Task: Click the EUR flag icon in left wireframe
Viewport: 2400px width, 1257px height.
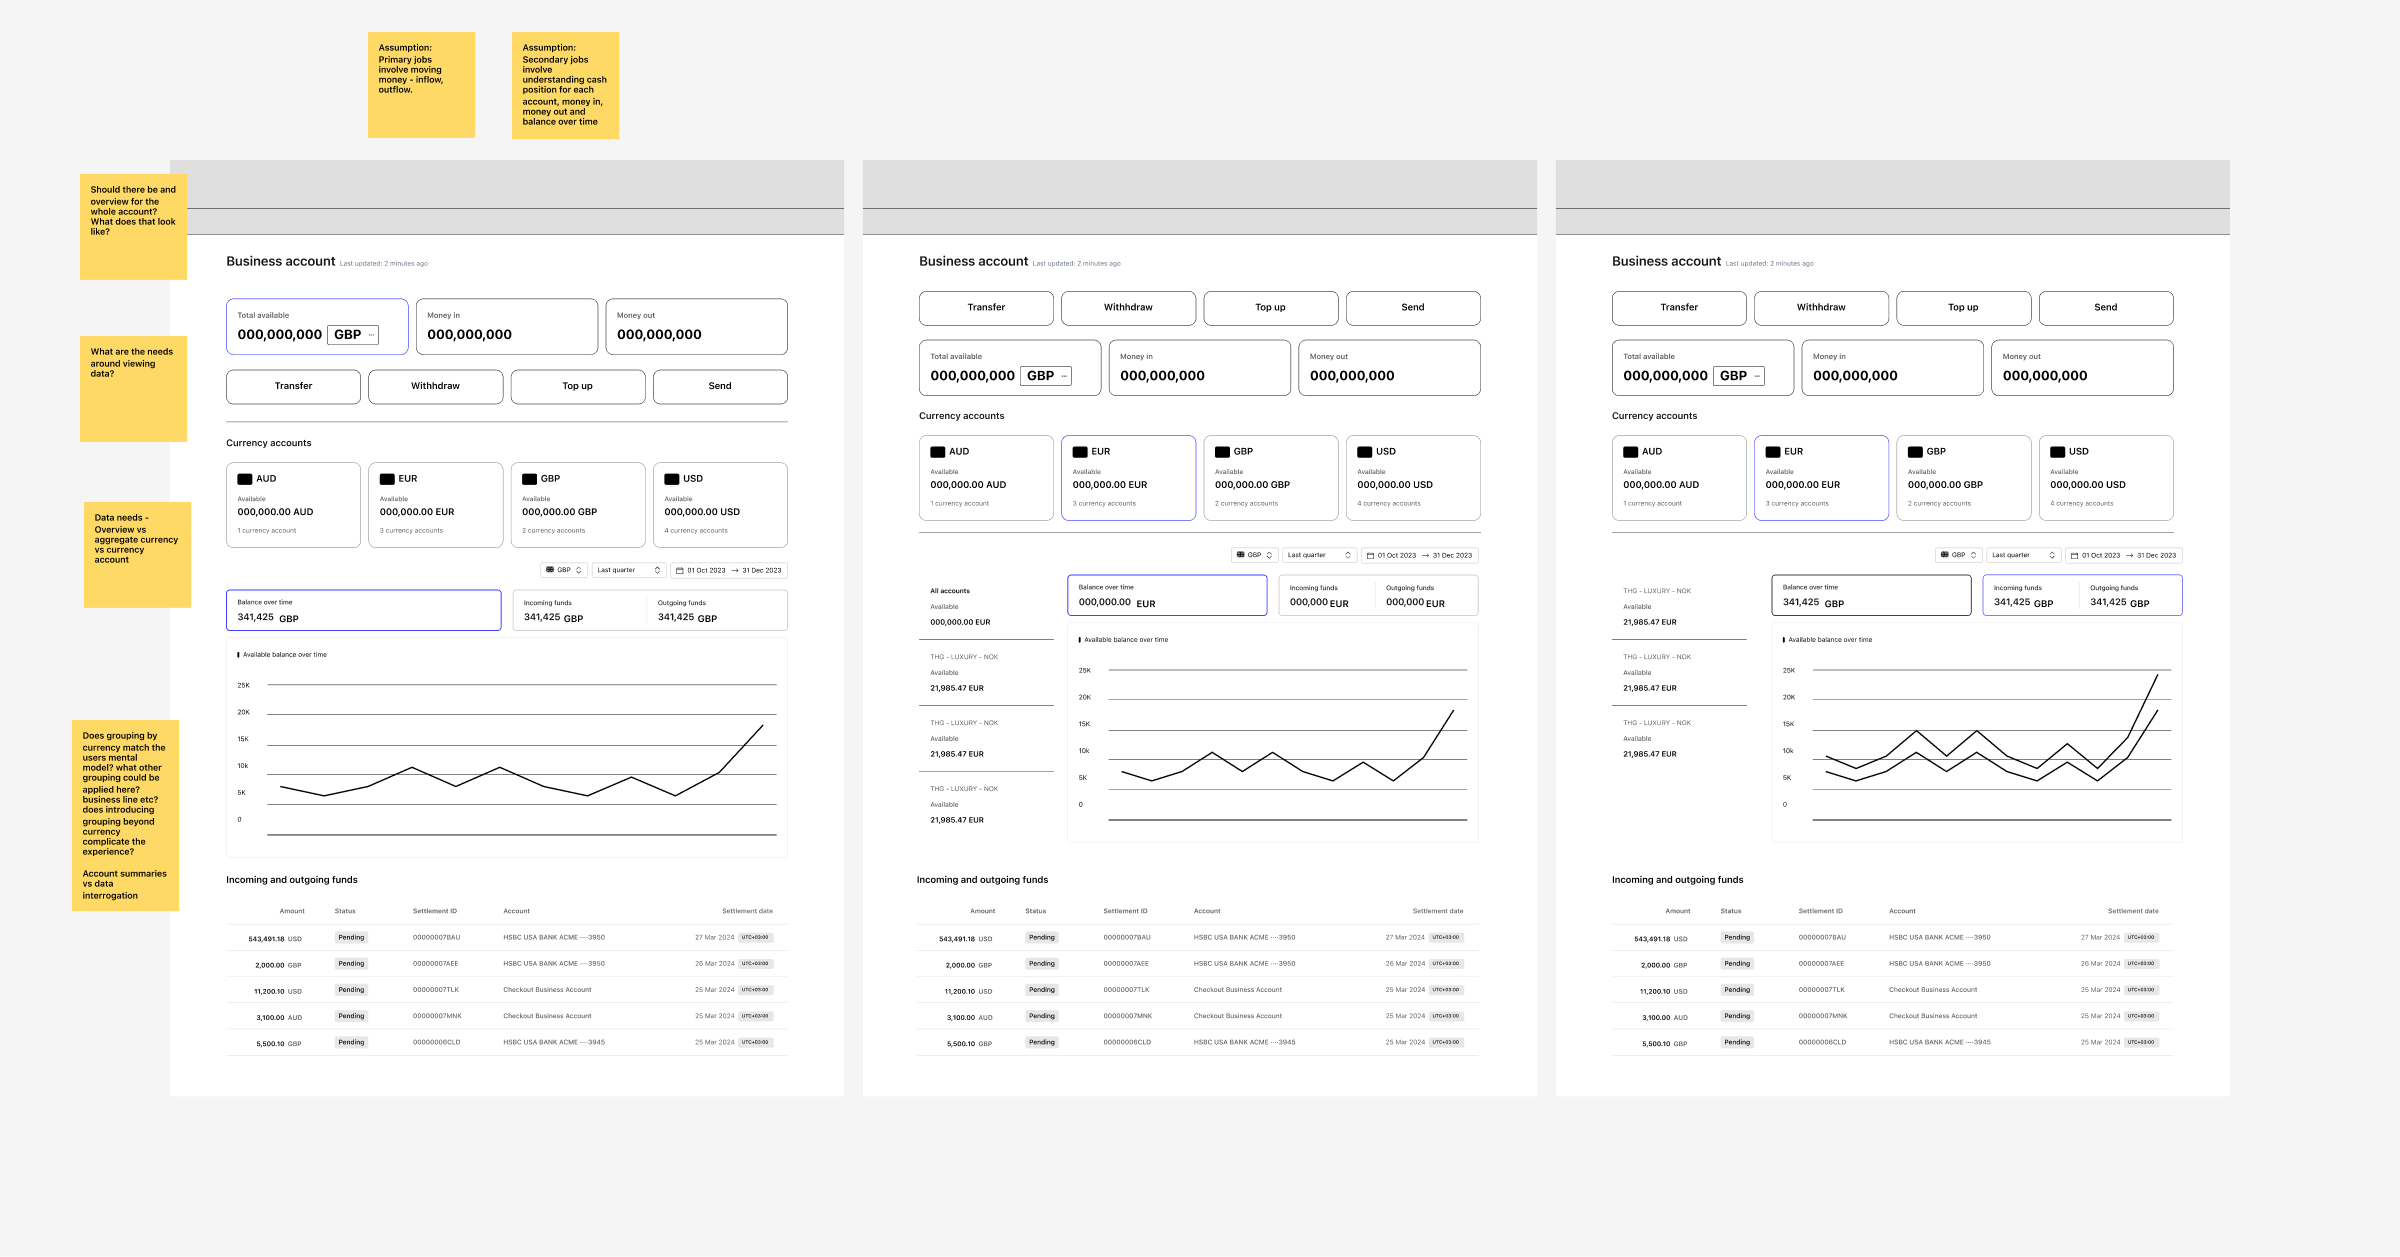Action: [387, 479]
